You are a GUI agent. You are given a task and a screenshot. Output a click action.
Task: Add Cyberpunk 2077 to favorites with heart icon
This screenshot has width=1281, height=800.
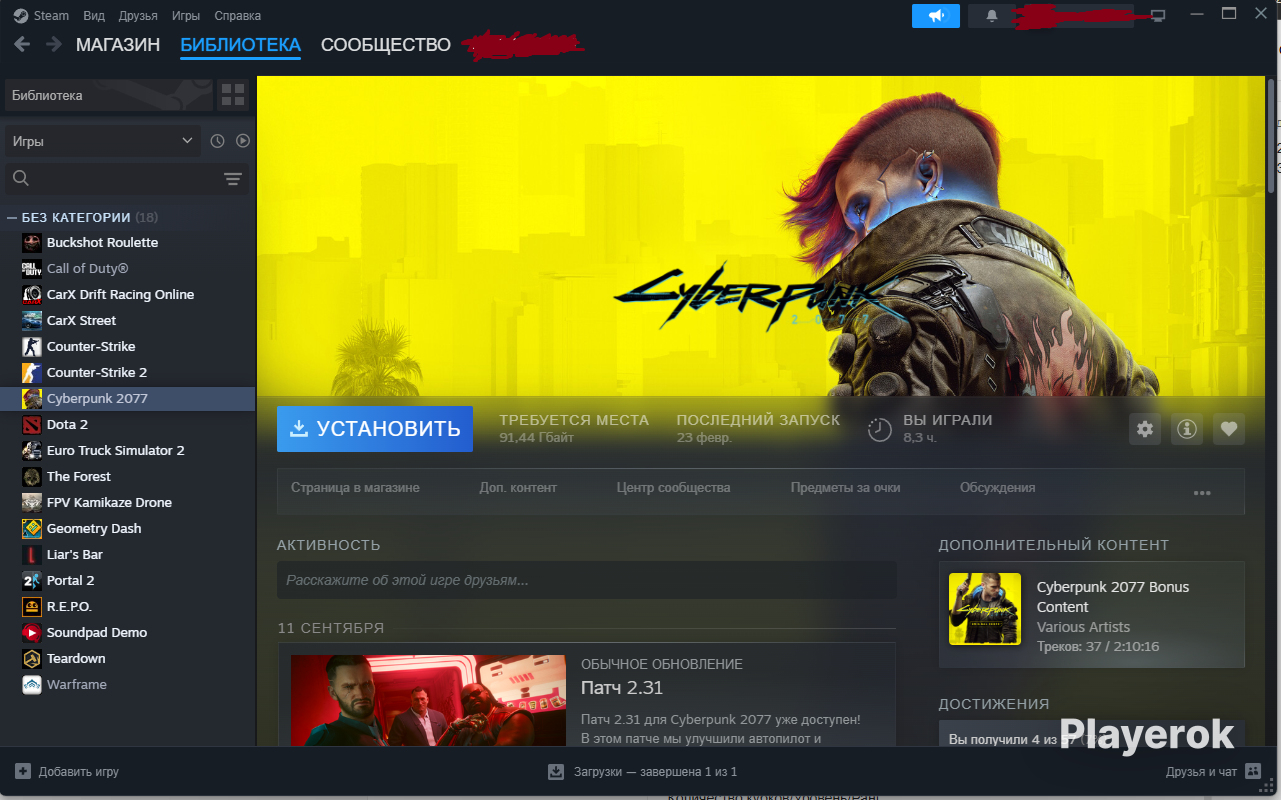click(x=1229, y=429)
